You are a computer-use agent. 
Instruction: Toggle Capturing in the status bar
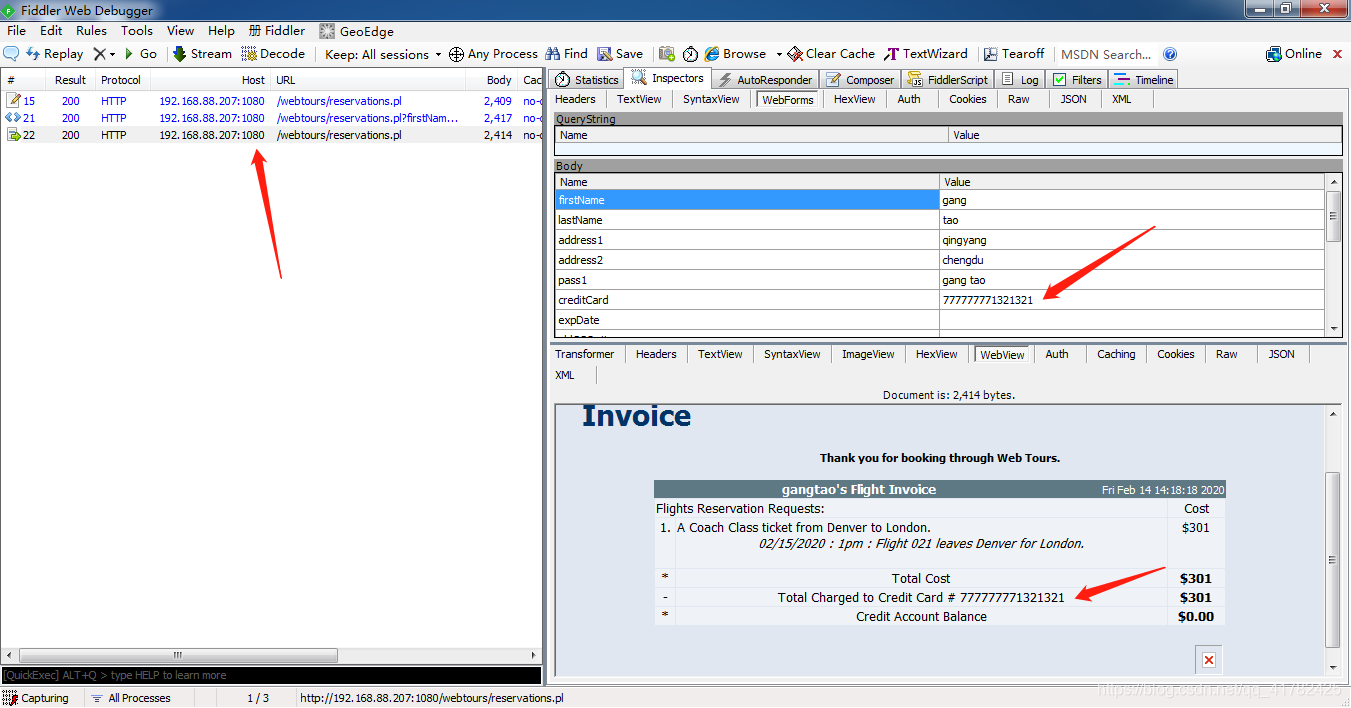point(36,698)
